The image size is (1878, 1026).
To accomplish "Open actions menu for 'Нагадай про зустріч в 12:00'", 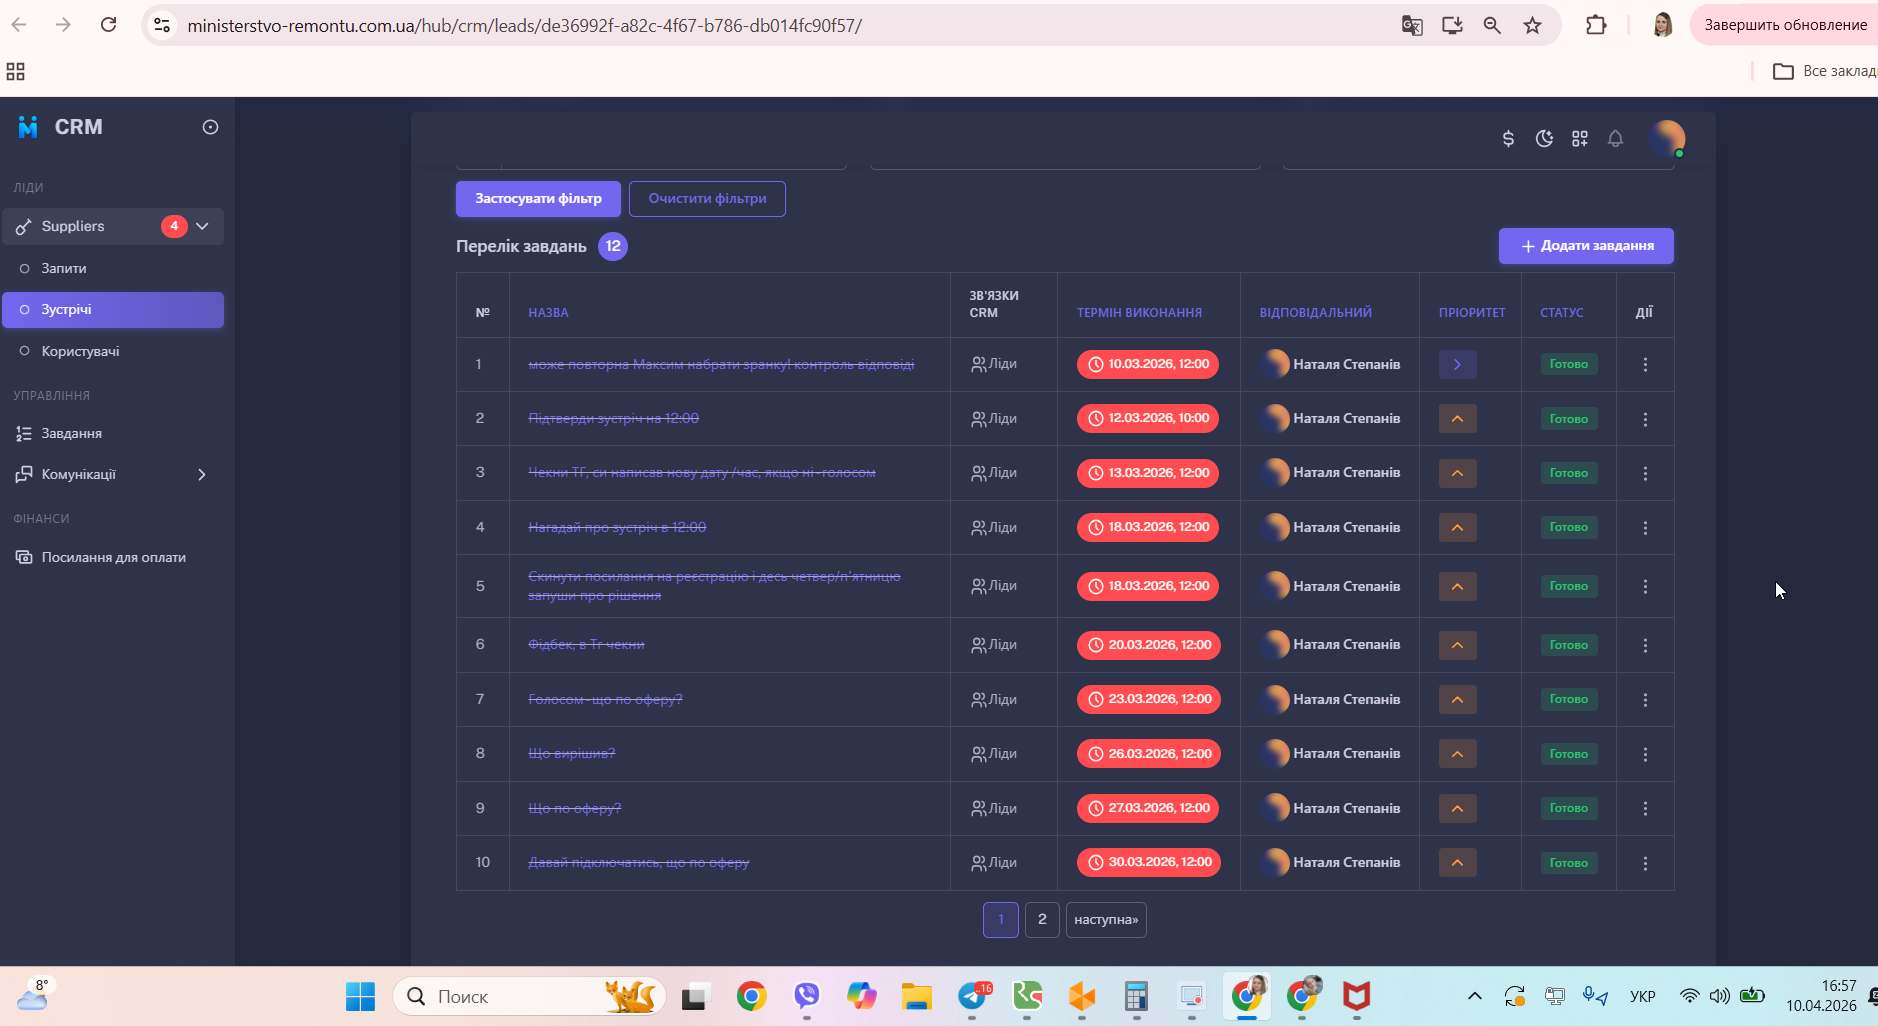I will point(1645,528).
